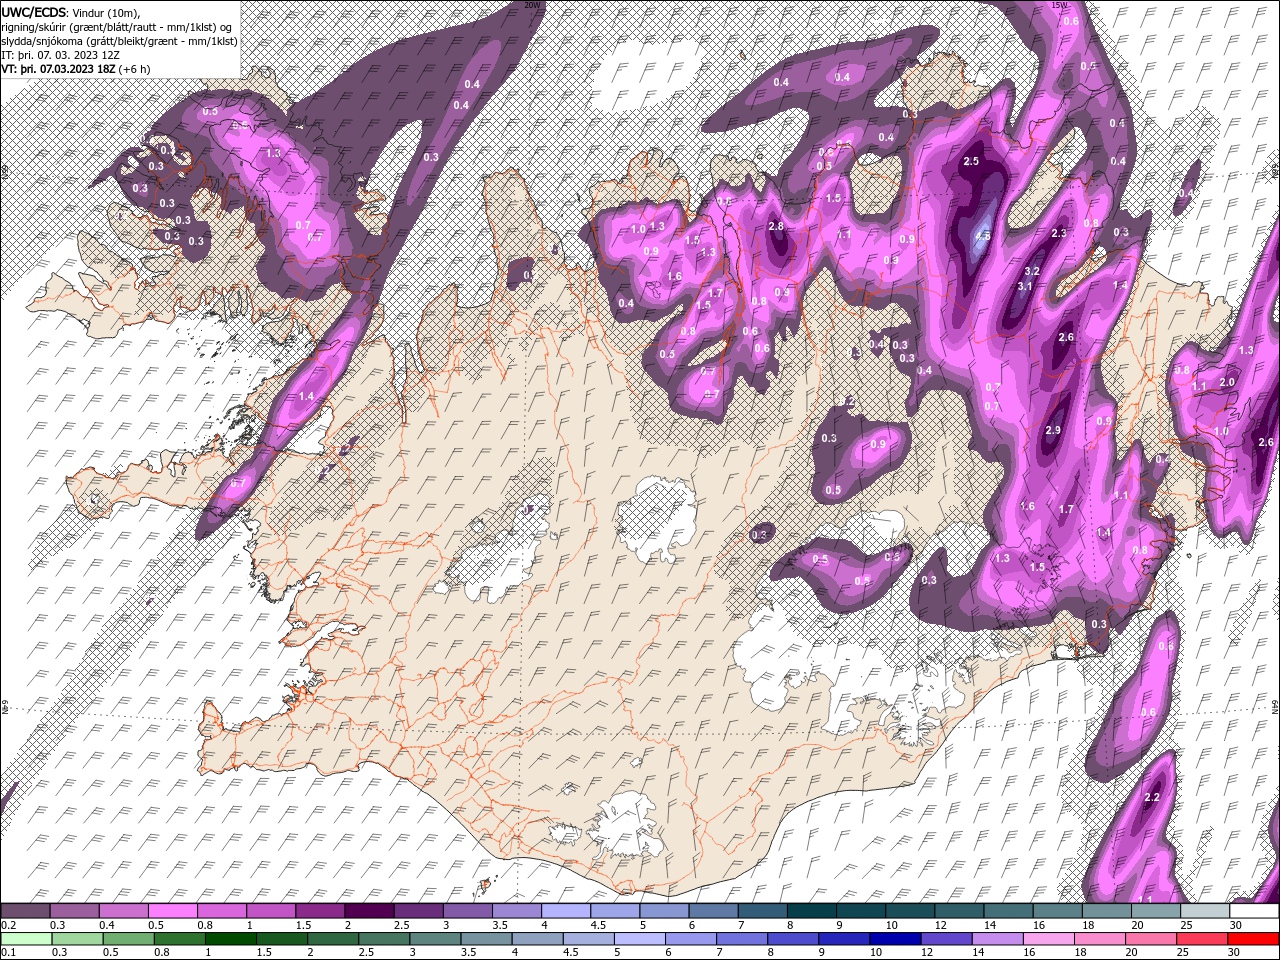Select the rain-scale swatch above label 25
Image resolution: width=1280 pixels, height=960 pixels.
click(x=1200, y=939)
